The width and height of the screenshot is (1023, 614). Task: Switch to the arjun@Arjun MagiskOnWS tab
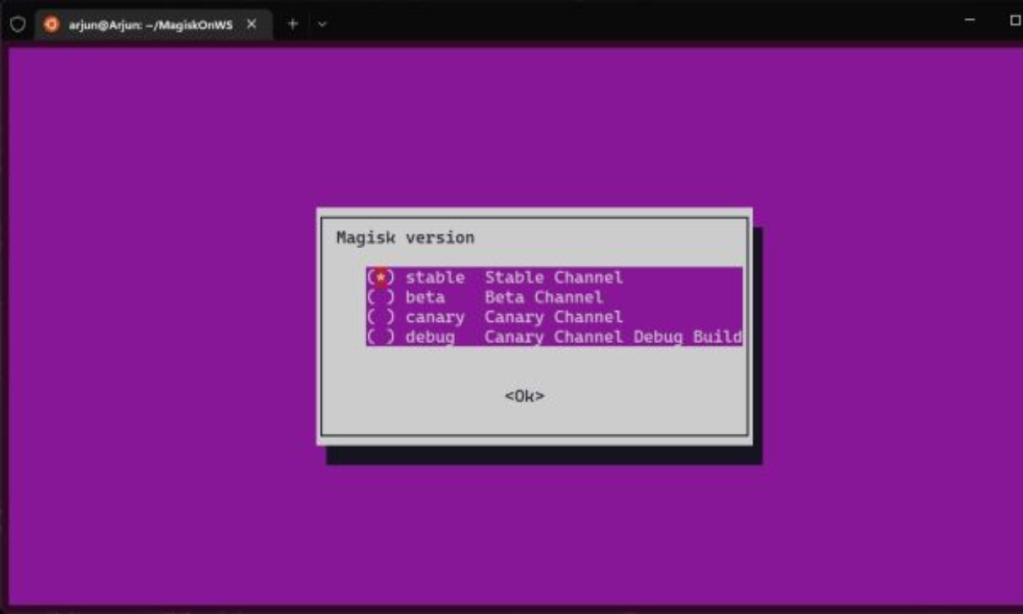point(154,25)
